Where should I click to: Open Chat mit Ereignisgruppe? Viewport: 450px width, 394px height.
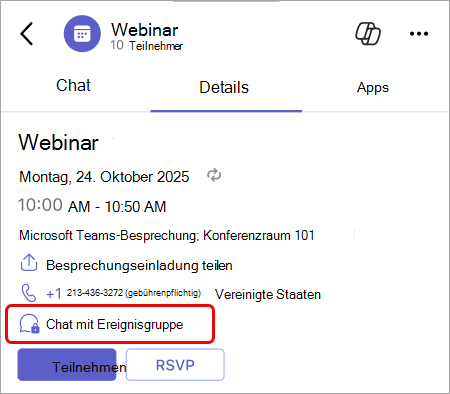click(115, 324)
